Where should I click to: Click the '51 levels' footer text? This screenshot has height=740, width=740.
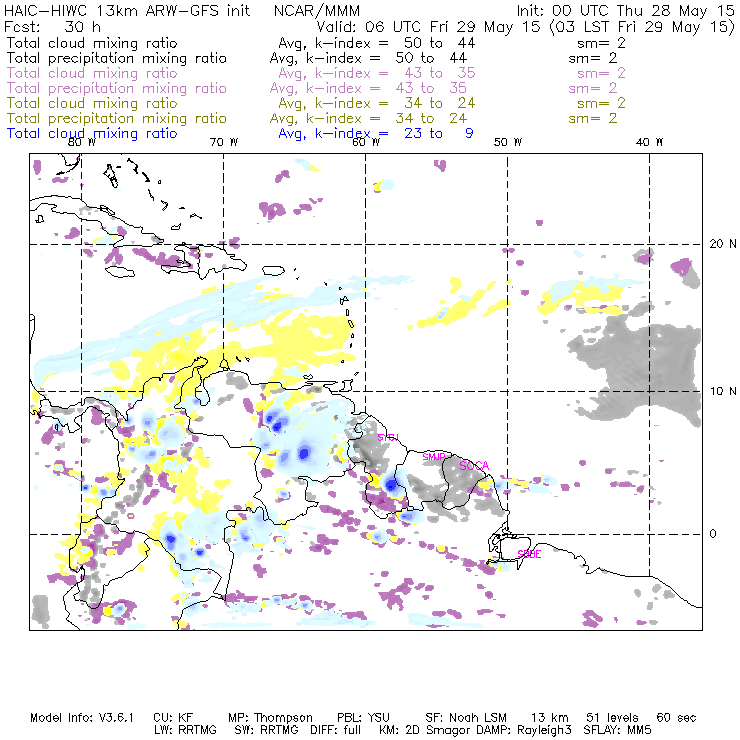612,718
